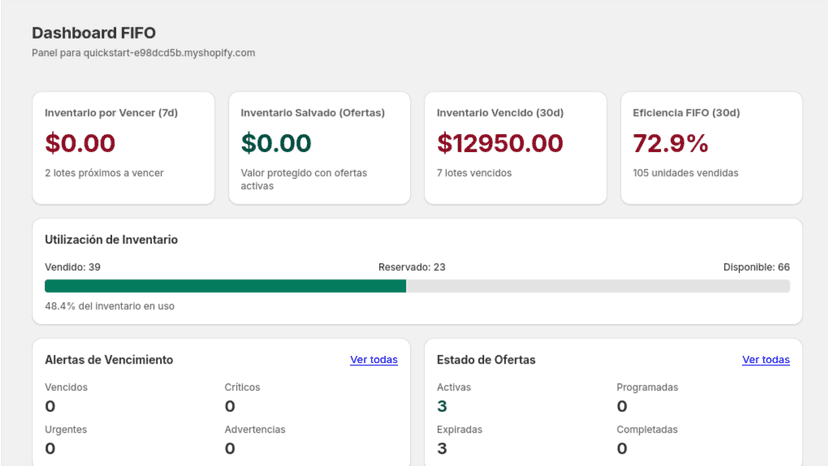Open Ver todas link in Alertas de Vencimiento
The height and width of the screenshot is (466, 828).
(x=373, y=359)
